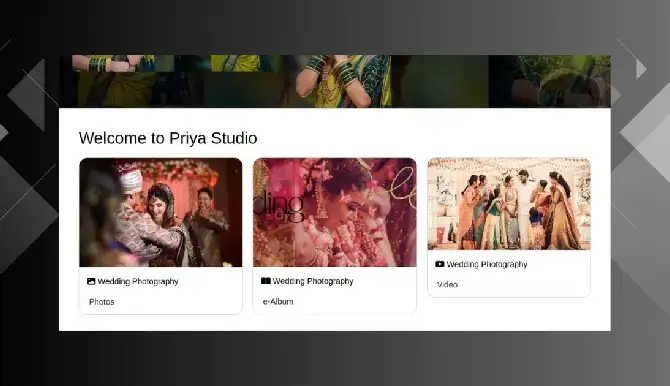Click the photo icon beside Photos card title
The height and width of the screenshot is (386, 670).
(x=91, y=281)
